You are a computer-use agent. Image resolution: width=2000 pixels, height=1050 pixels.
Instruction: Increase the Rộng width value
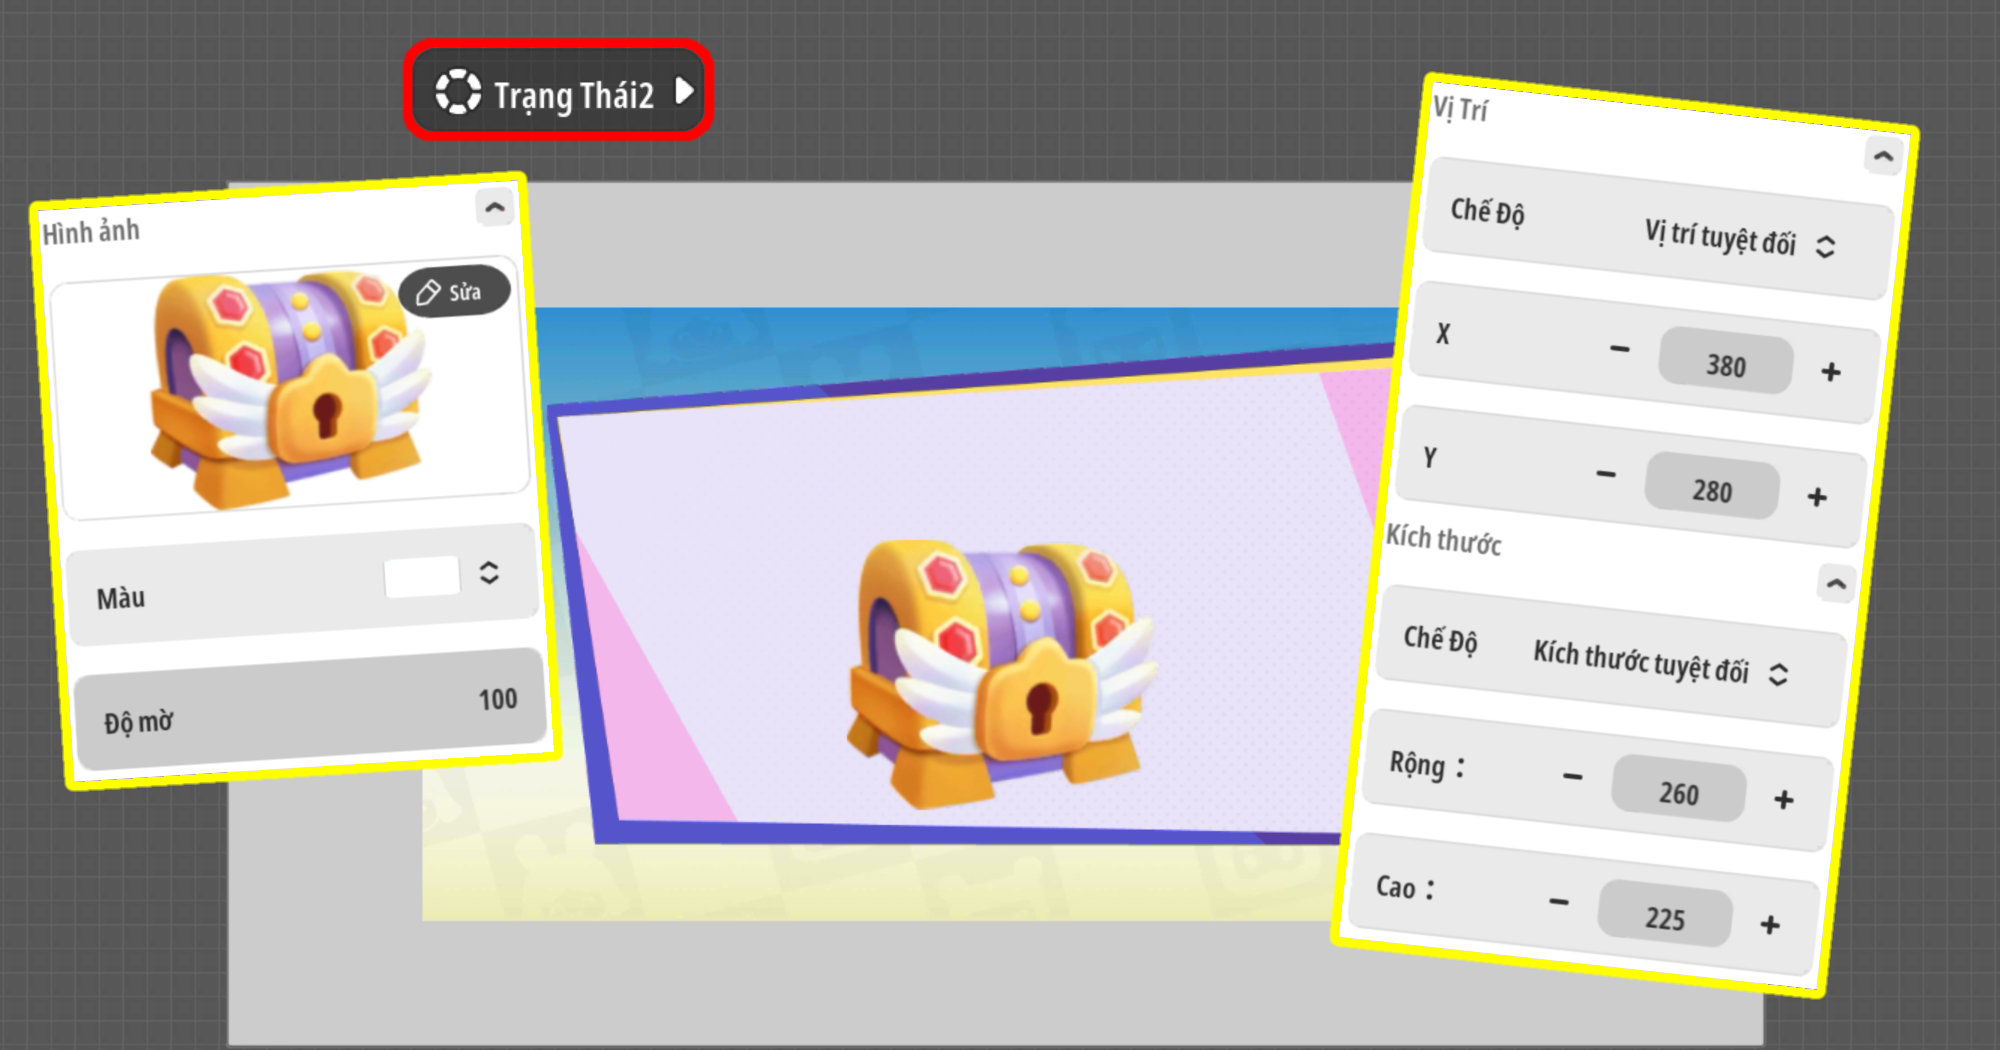pyautogui.click(x=1783, y=800)
